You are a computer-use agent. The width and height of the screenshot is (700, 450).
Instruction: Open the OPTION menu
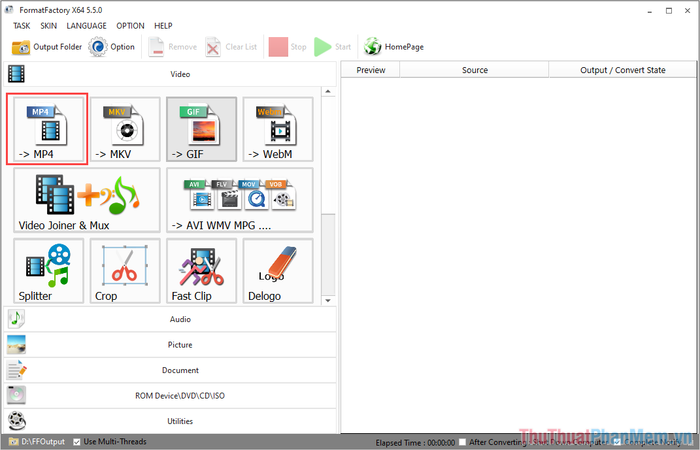(130, 26)
